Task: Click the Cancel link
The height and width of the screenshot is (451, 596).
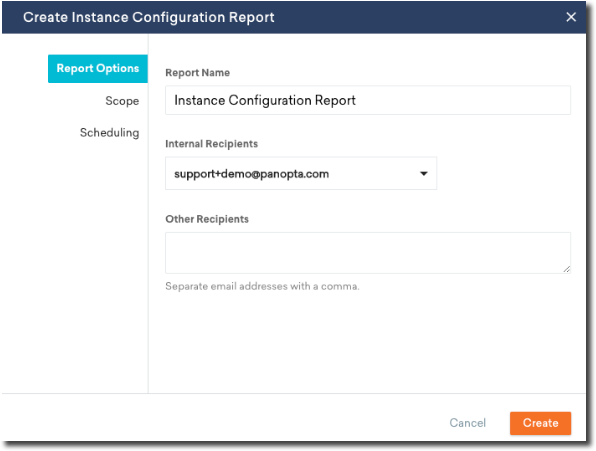Action: pos(468,423)
